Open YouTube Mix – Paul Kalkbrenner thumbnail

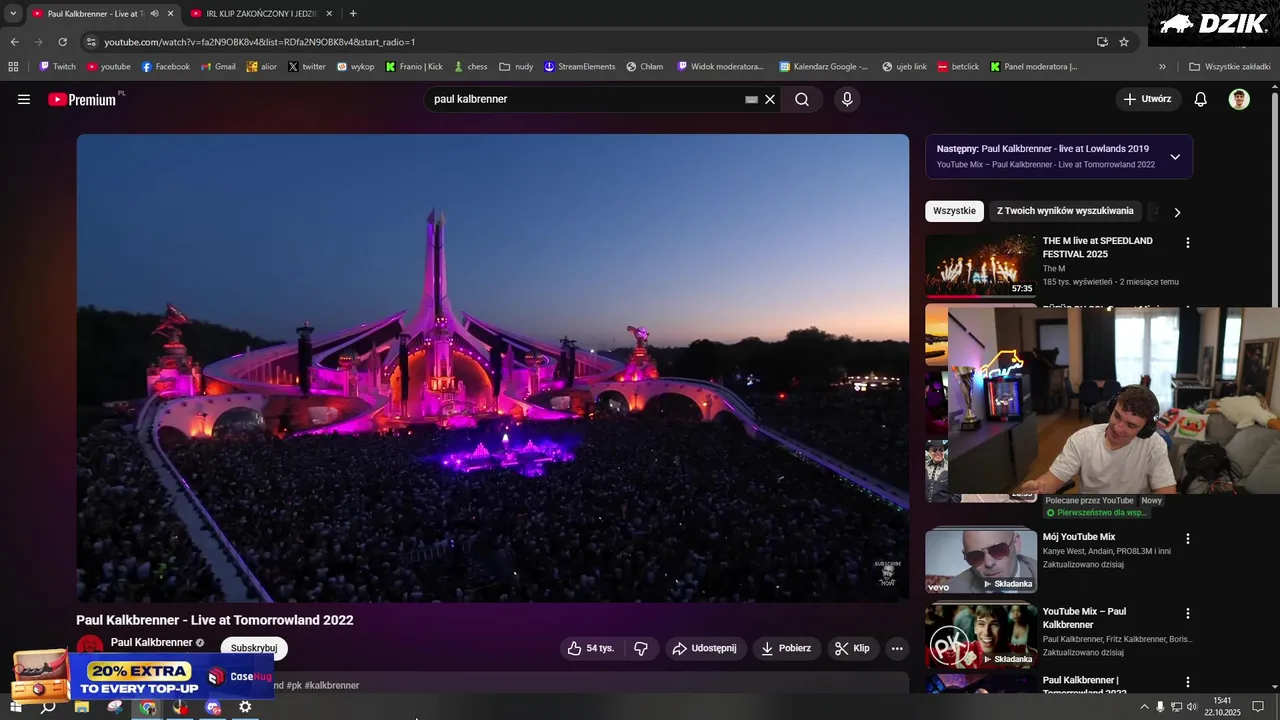pos(981,636)
